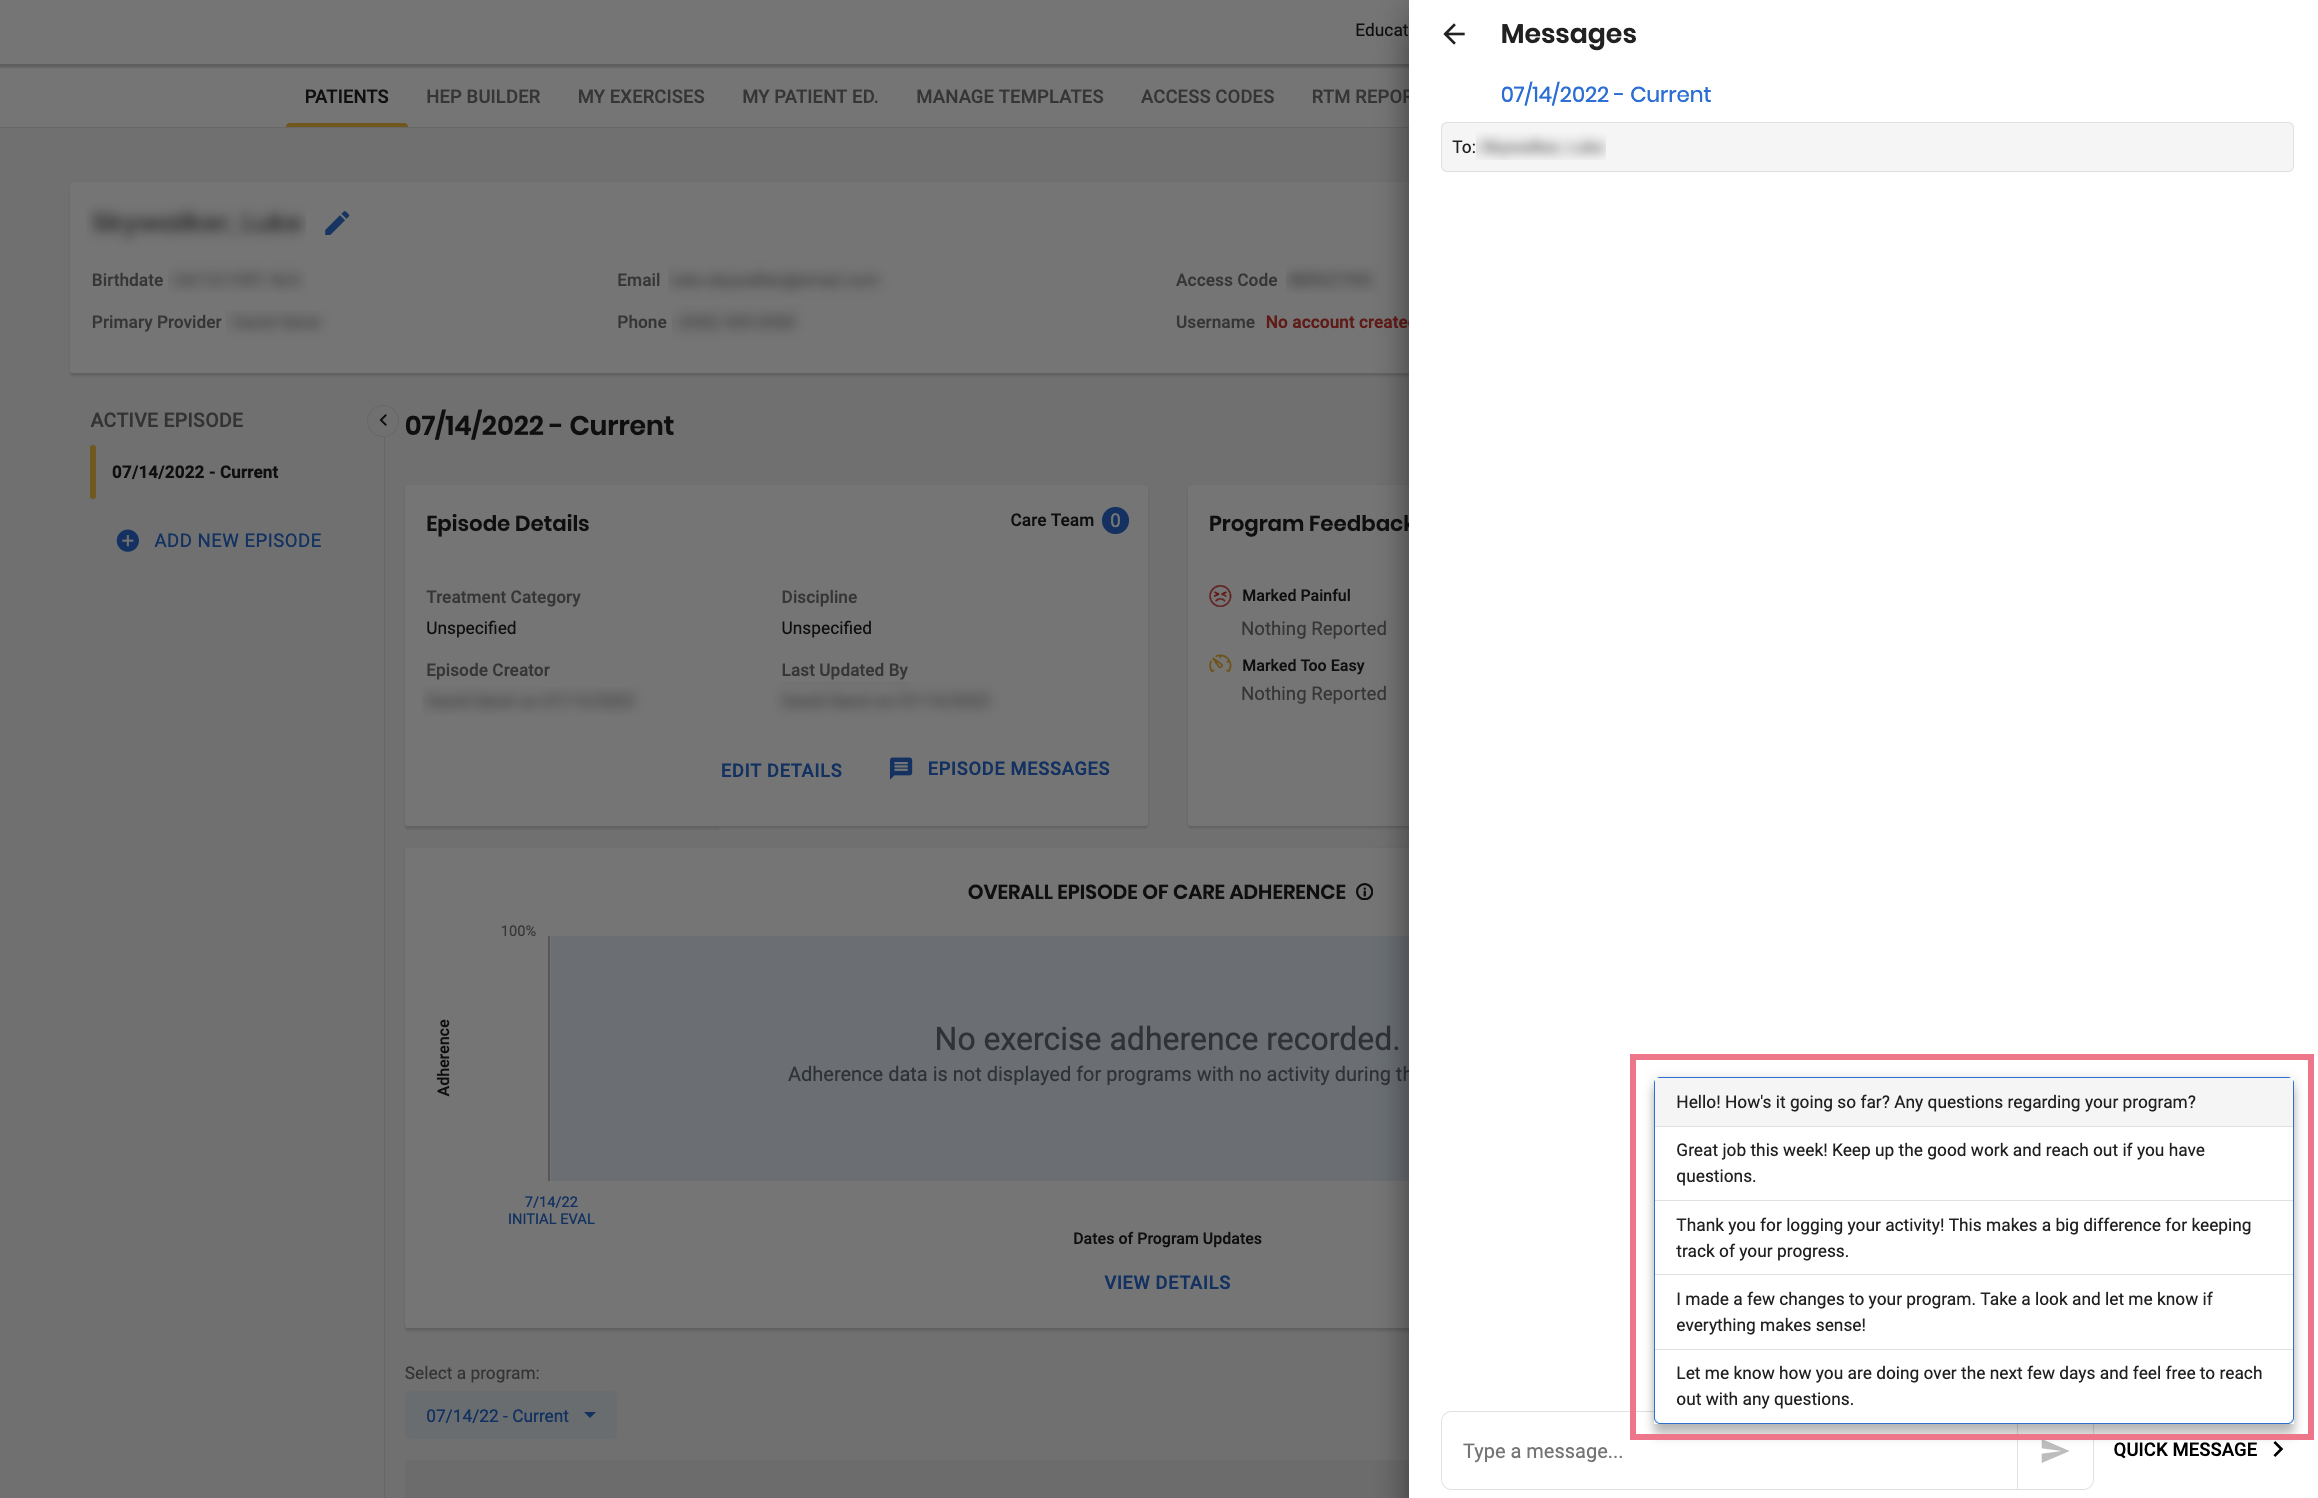Focus the Type a message field

1728,1450
